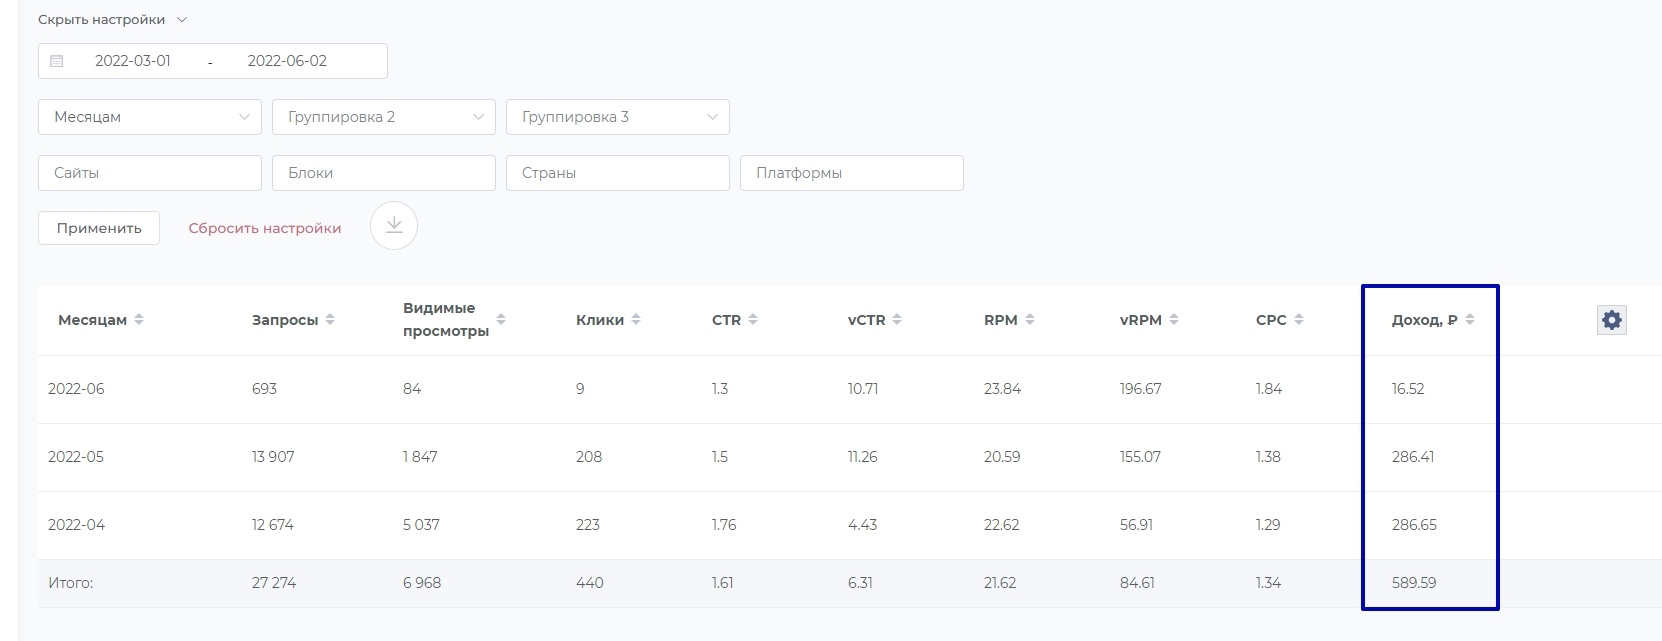Click the download report icon
This screenshot has height=641, width=1662.
tap(394, 226)
